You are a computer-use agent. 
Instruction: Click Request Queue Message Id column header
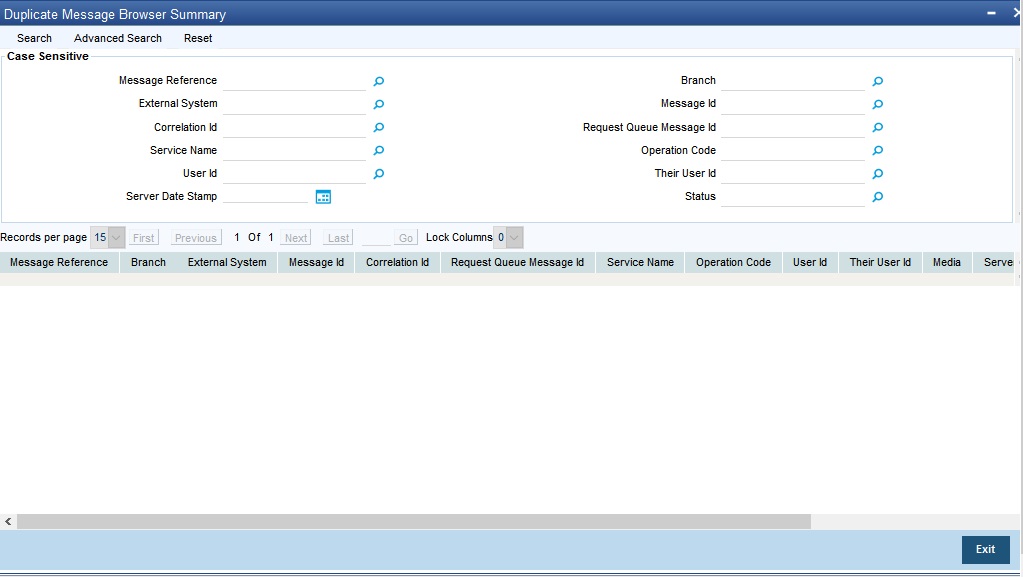click(517, 262)
